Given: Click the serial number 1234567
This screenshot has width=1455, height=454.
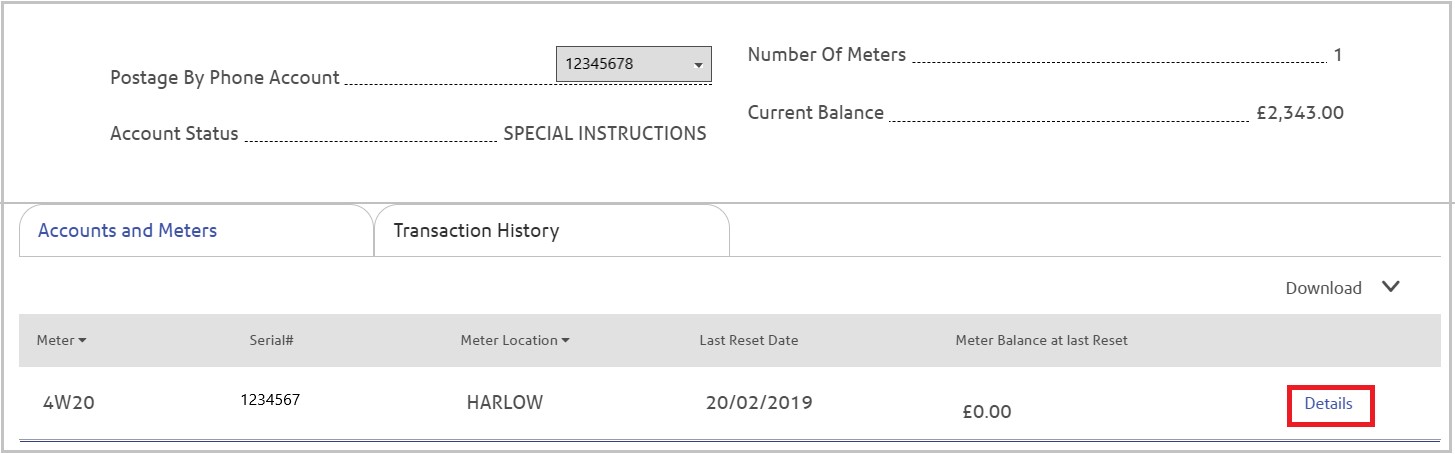Looking at the screenshot, I should [270, 399].
